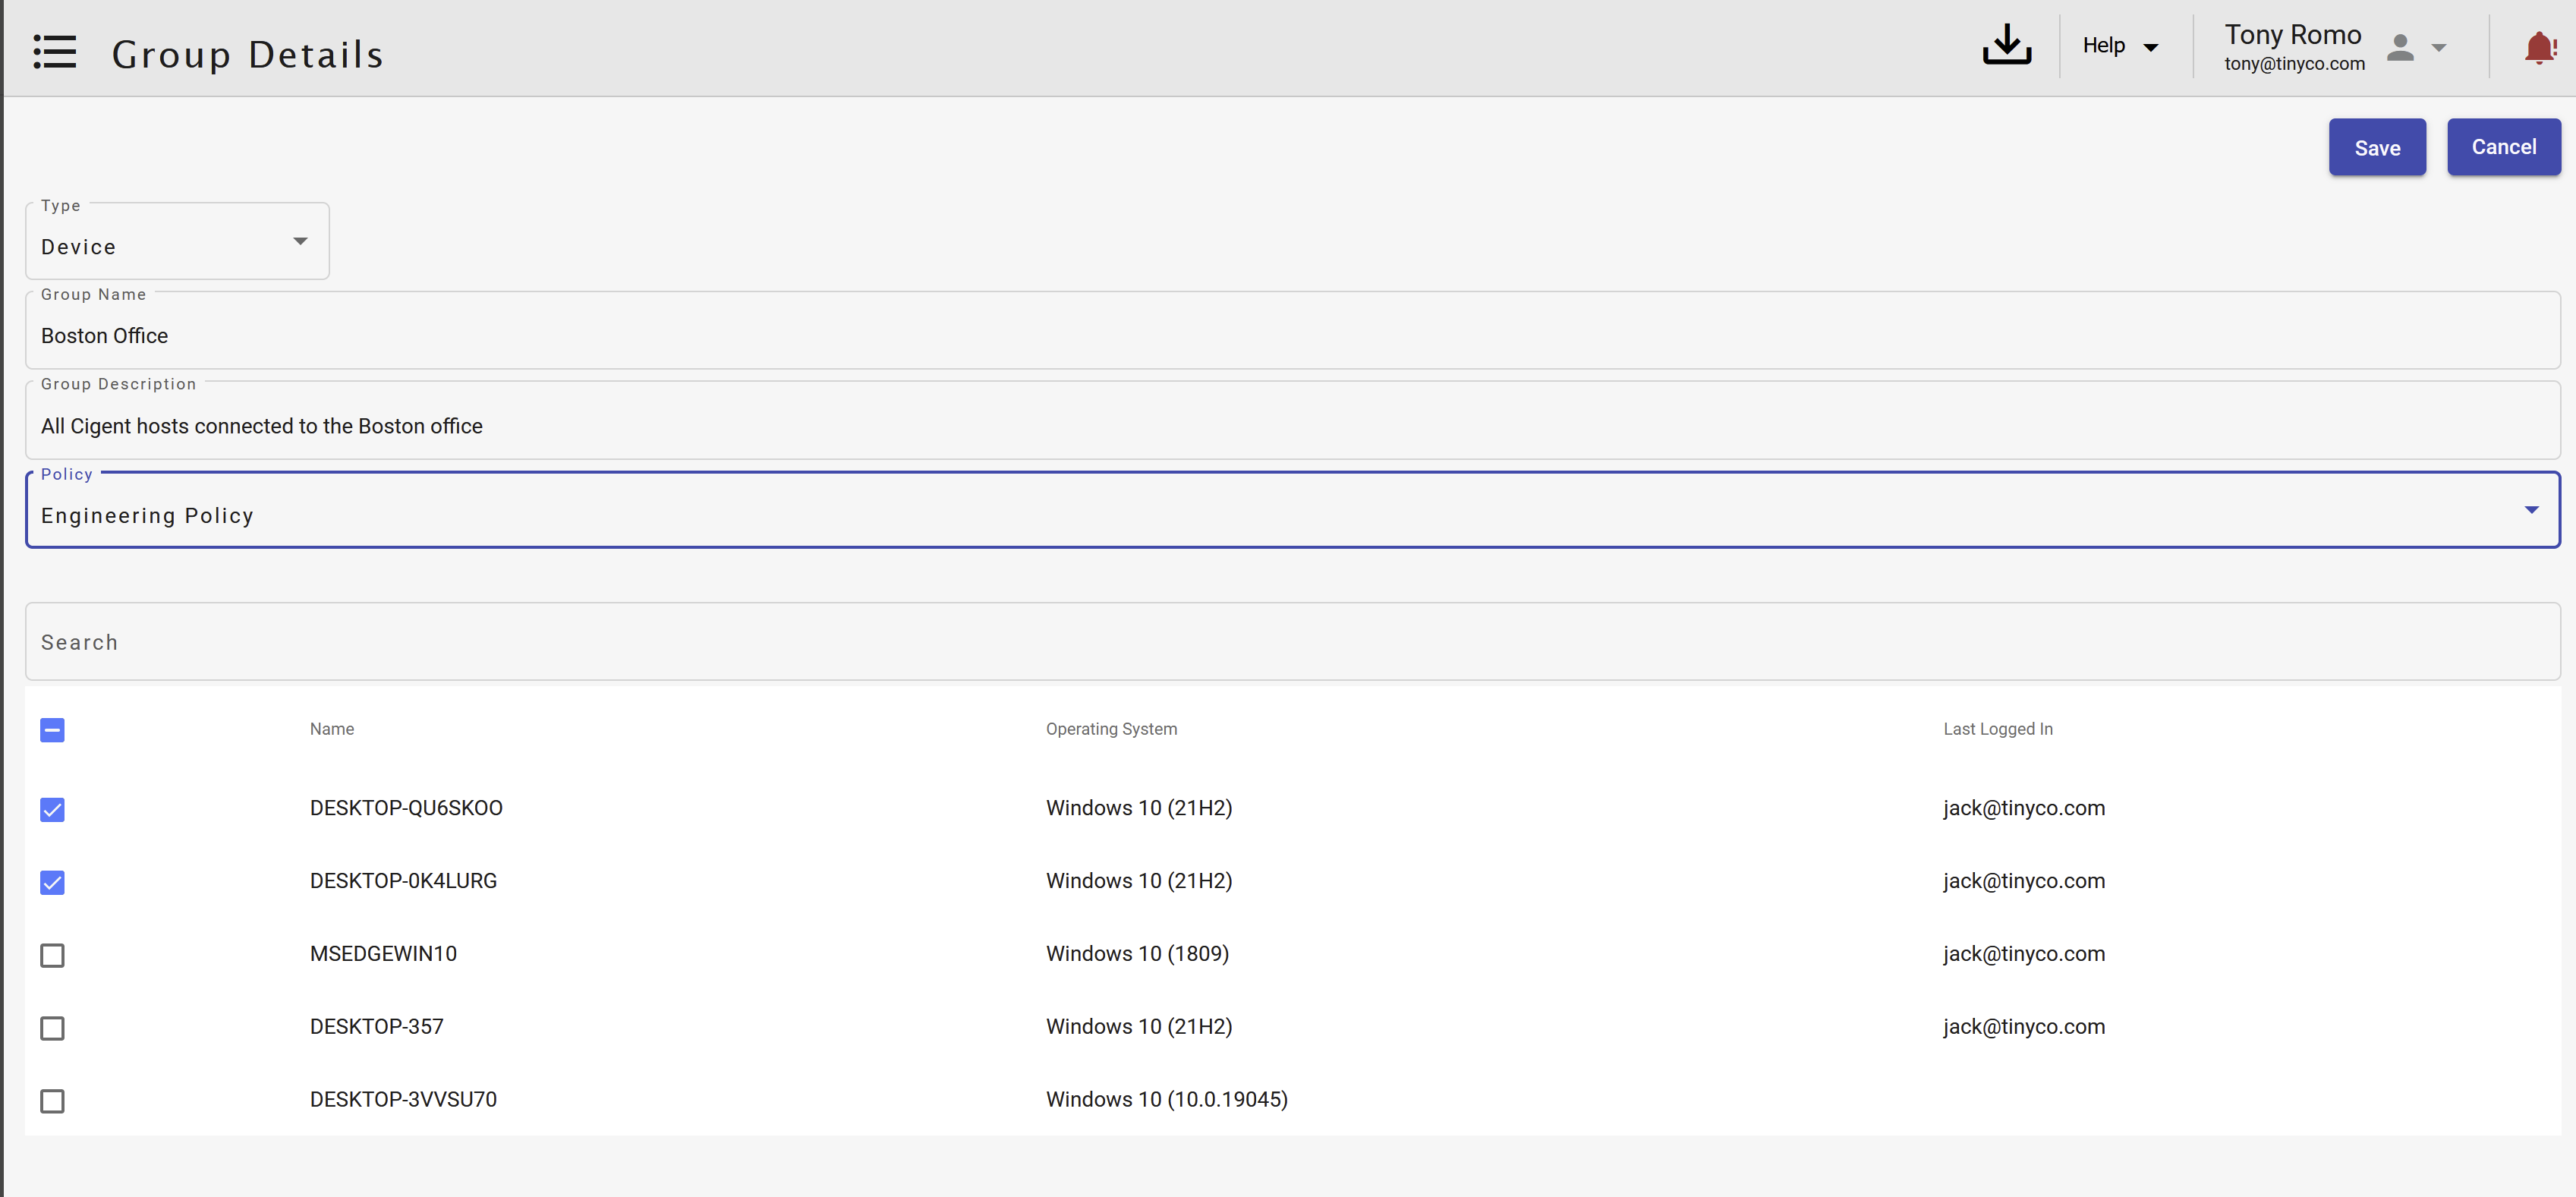Click the Save button
The width and height of the screenshot is (2576, 1197).
(x=2376, y=148)
